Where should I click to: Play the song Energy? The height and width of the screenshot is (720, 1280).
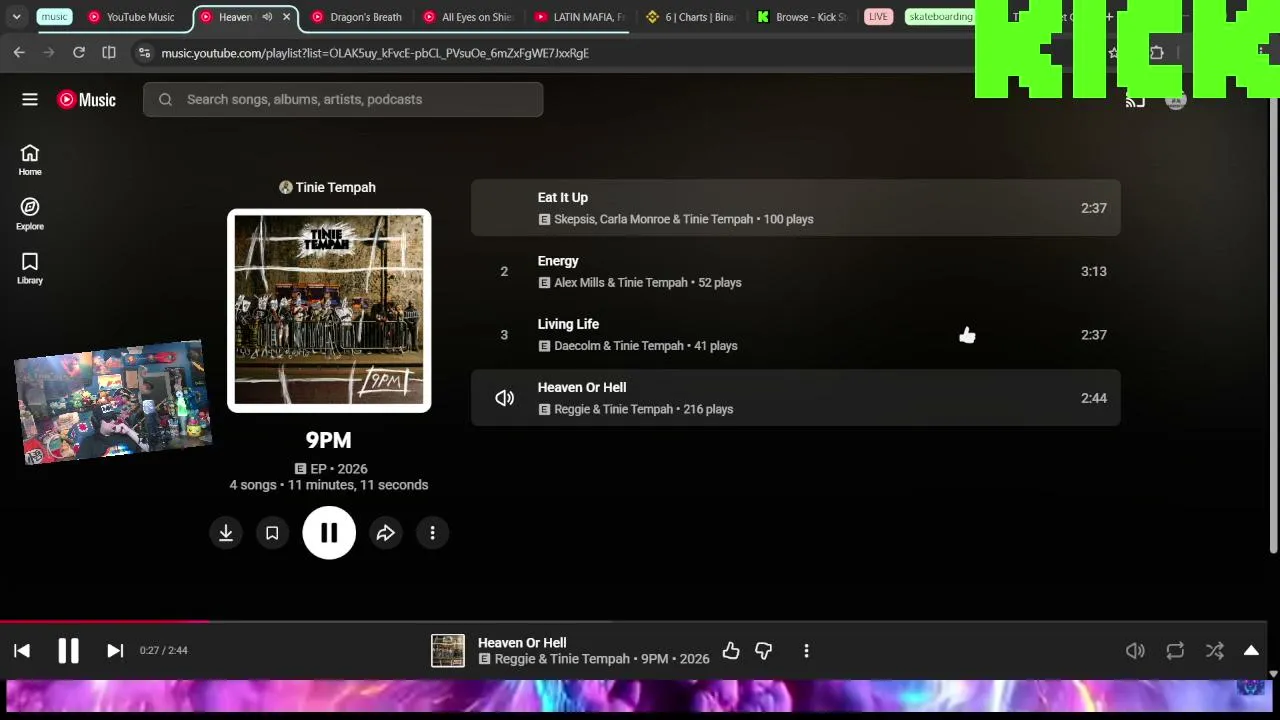pos(558,261)
